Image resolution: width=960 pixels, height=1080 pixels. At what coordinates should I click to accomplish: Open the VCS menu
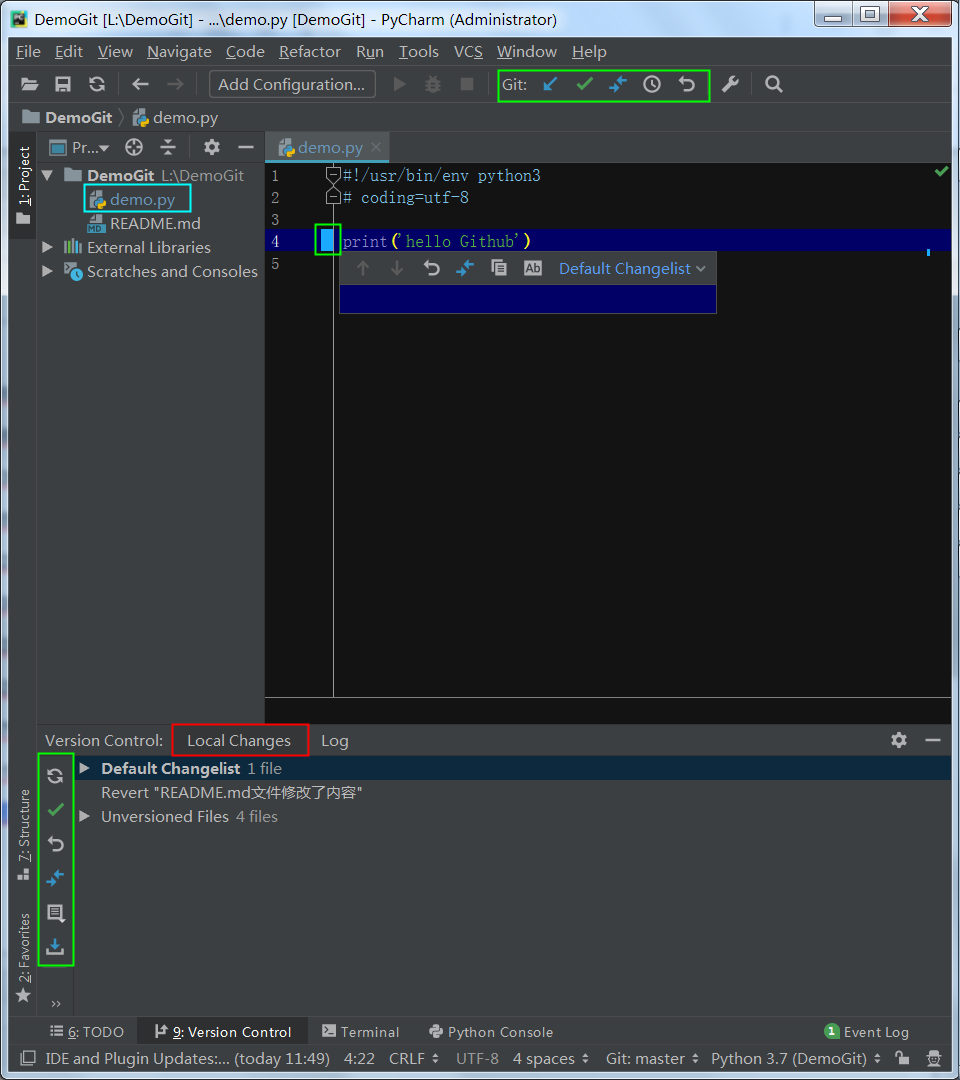coord(468,52)
